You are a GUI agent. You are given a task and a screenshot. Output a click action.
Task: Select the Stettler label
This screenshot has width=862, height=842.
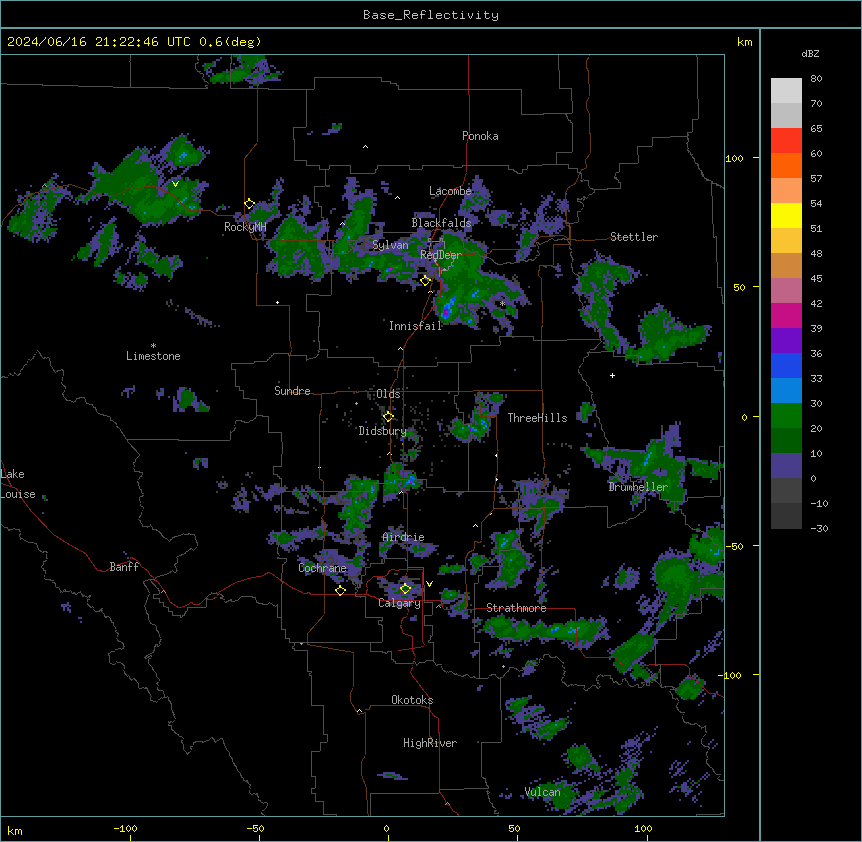pyautogui.click(x=634, y=237)
